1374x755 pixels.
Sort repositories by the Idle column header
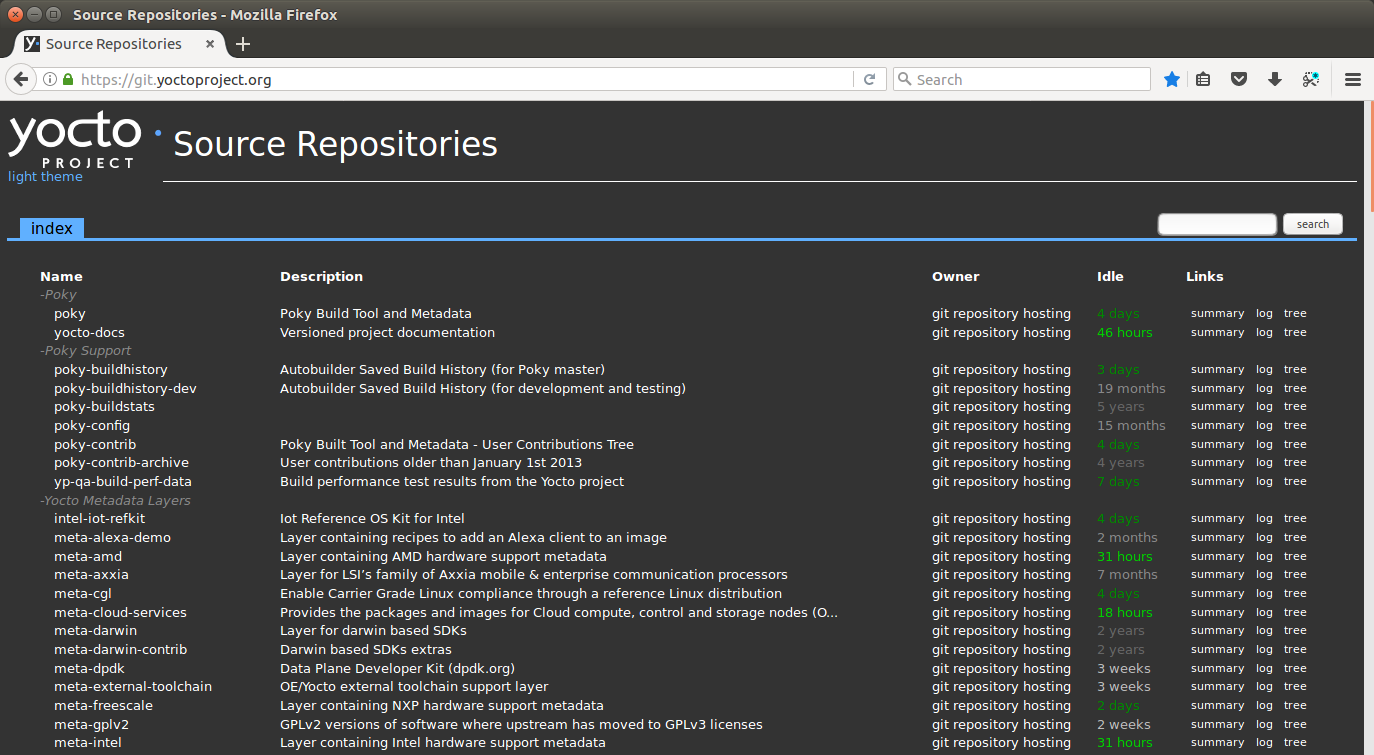1110,277
